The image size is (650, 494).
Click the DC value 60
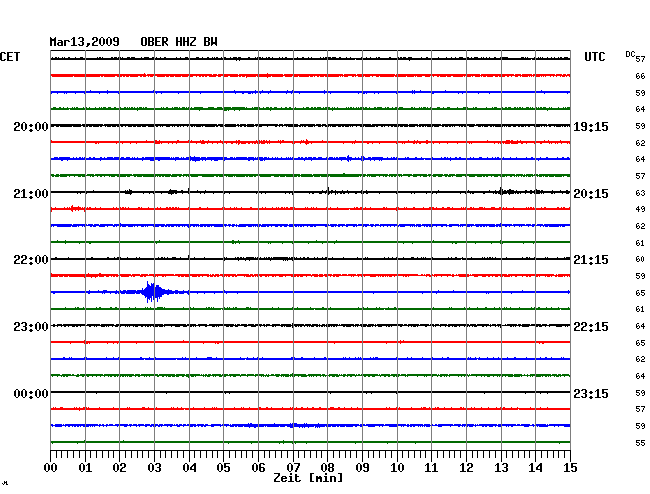pyautogui.click(x=640, y=259)
